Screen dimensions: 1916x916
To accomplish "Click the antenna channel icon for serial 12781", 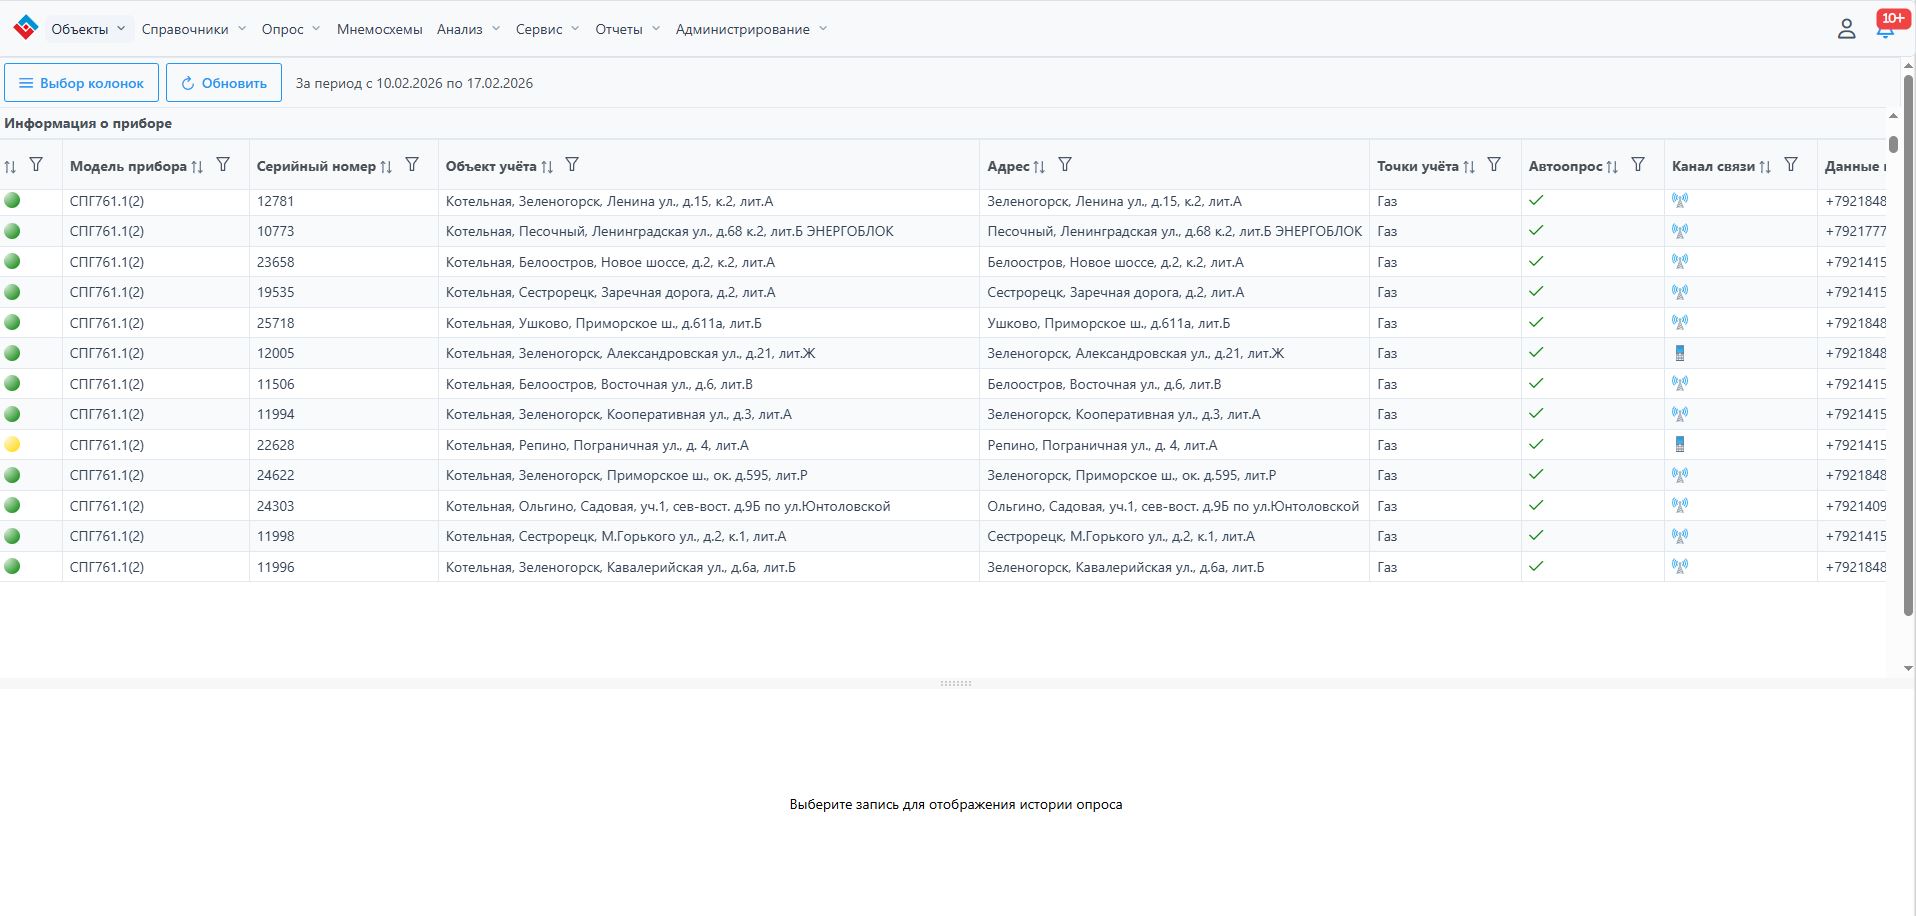I will coord(1679,201).
